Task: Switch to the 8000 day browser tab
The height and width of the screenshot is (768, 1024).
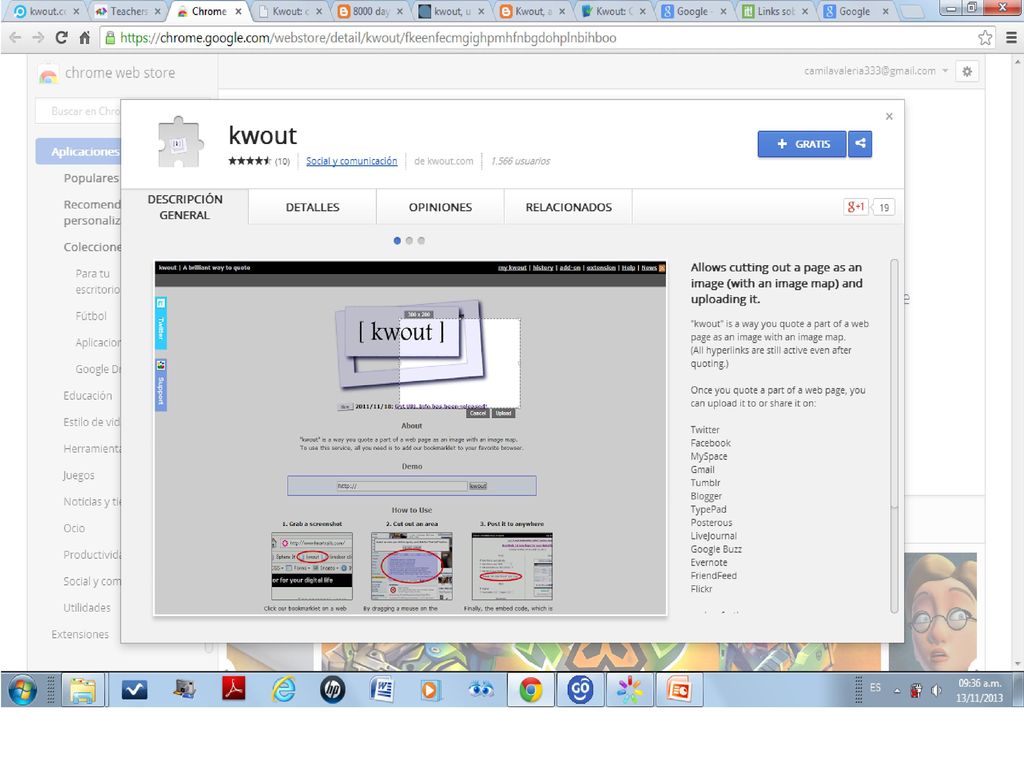Action: (370, 11)
